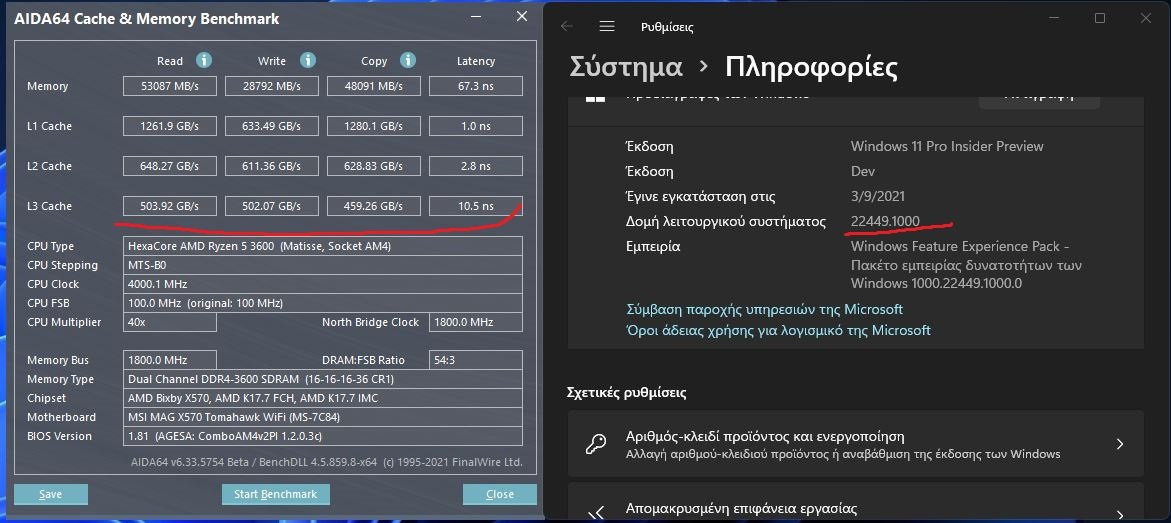The height and width of the screenshot is (523, 1171).
Task: Click the edition text Windows 11 Pro Insider Preview
Action: (947, 146)
